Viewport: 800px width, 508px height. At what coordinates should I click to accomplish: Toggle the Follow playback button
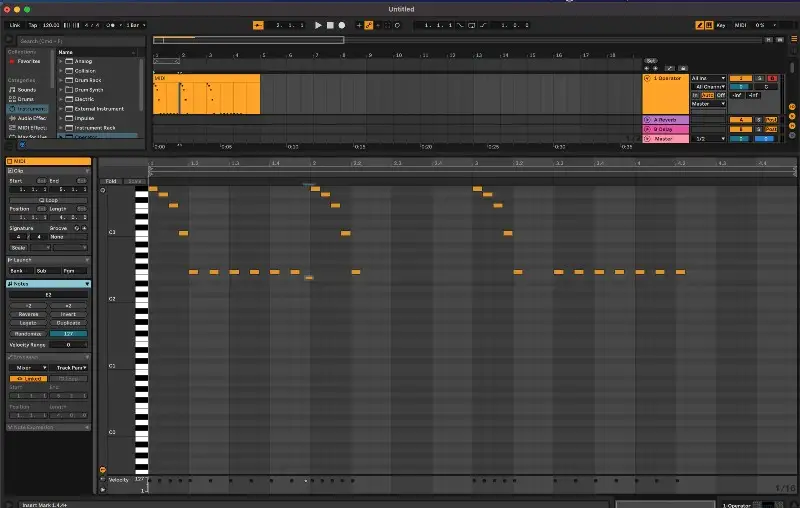258,25
